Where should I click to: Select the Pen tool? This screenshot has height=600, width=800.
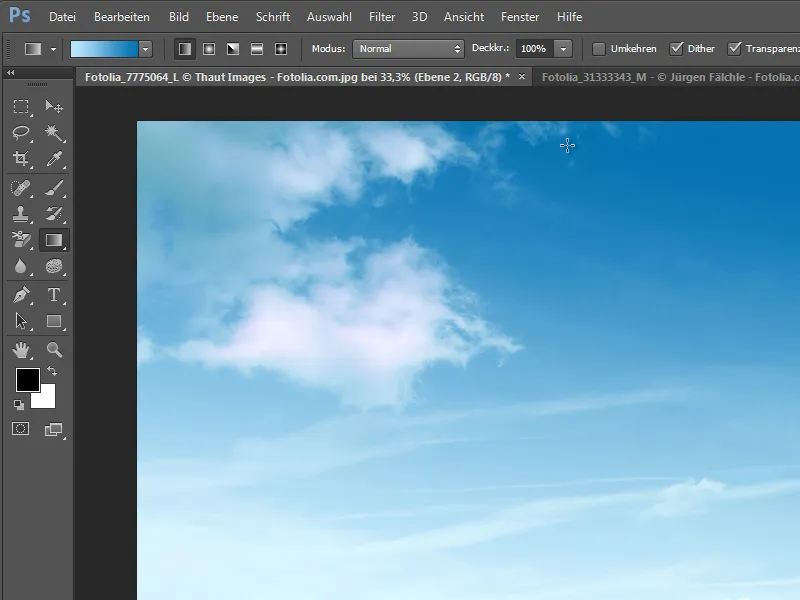click(x=21, y=295)
